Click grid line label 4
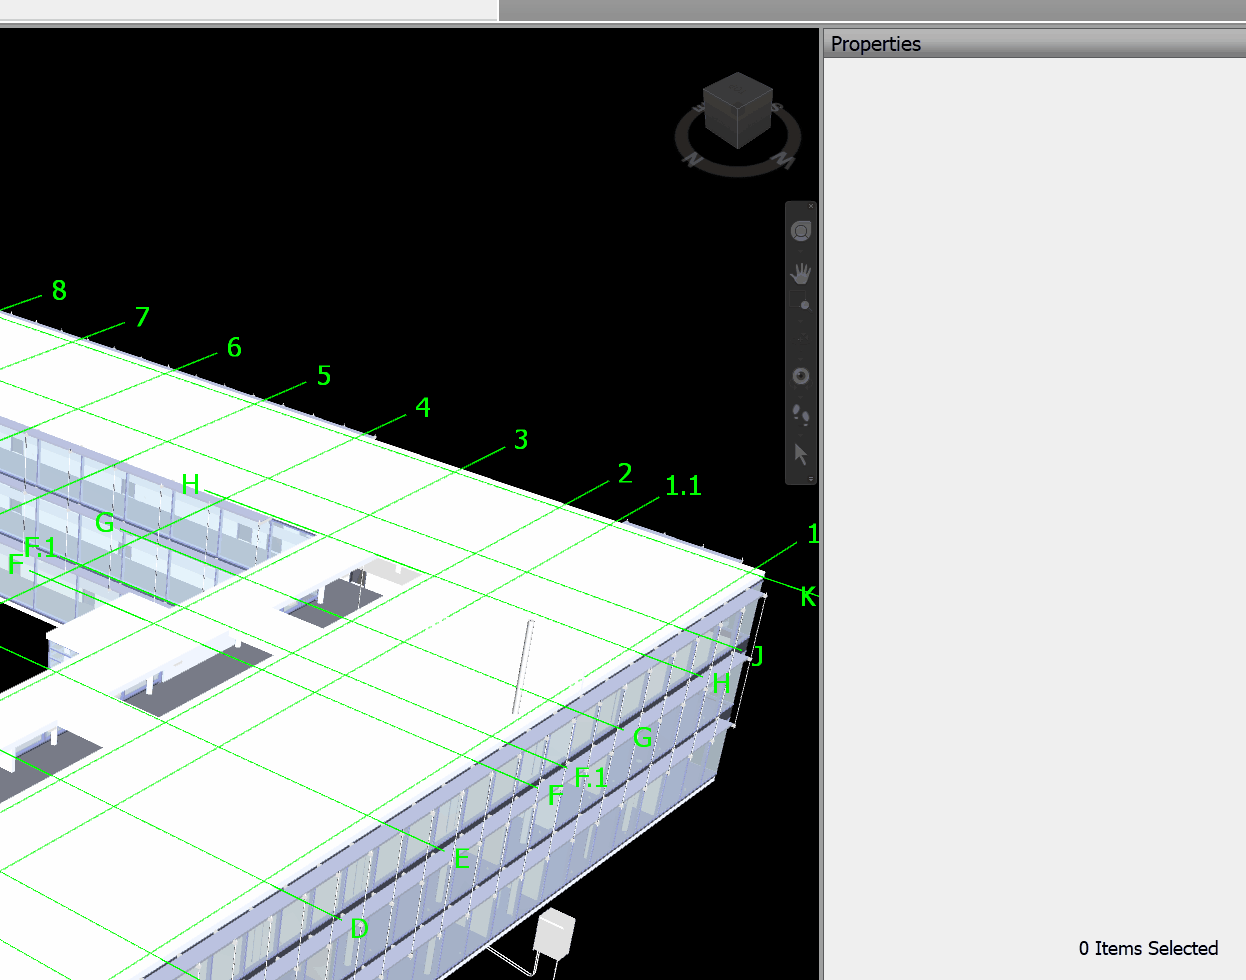Image resolution: width=1246 pixels, height=980 pixels. tap(423, 408)
